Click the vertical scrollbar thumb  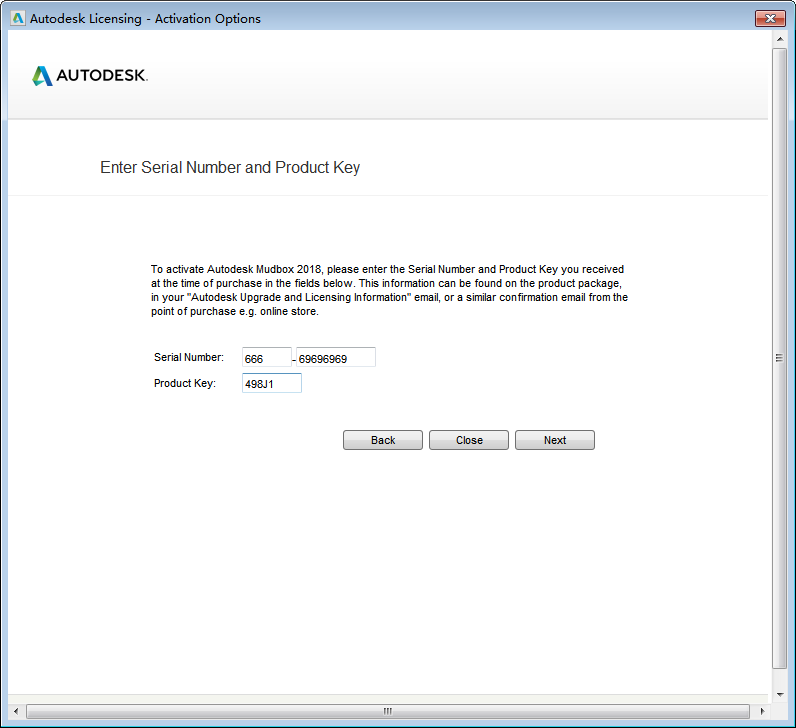click(780, 358)
